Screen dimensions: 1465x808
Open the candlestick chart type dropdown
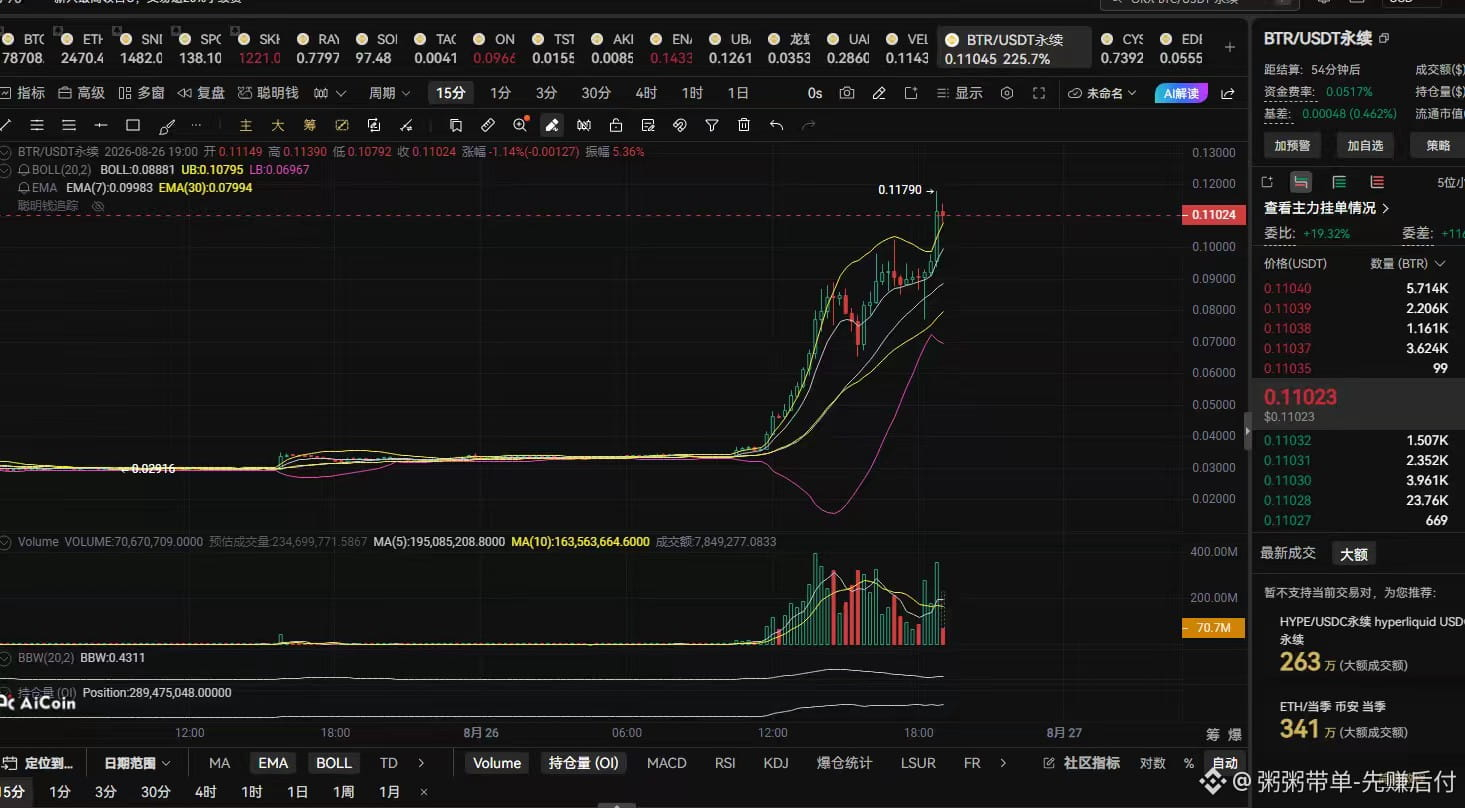coord(330,93)
